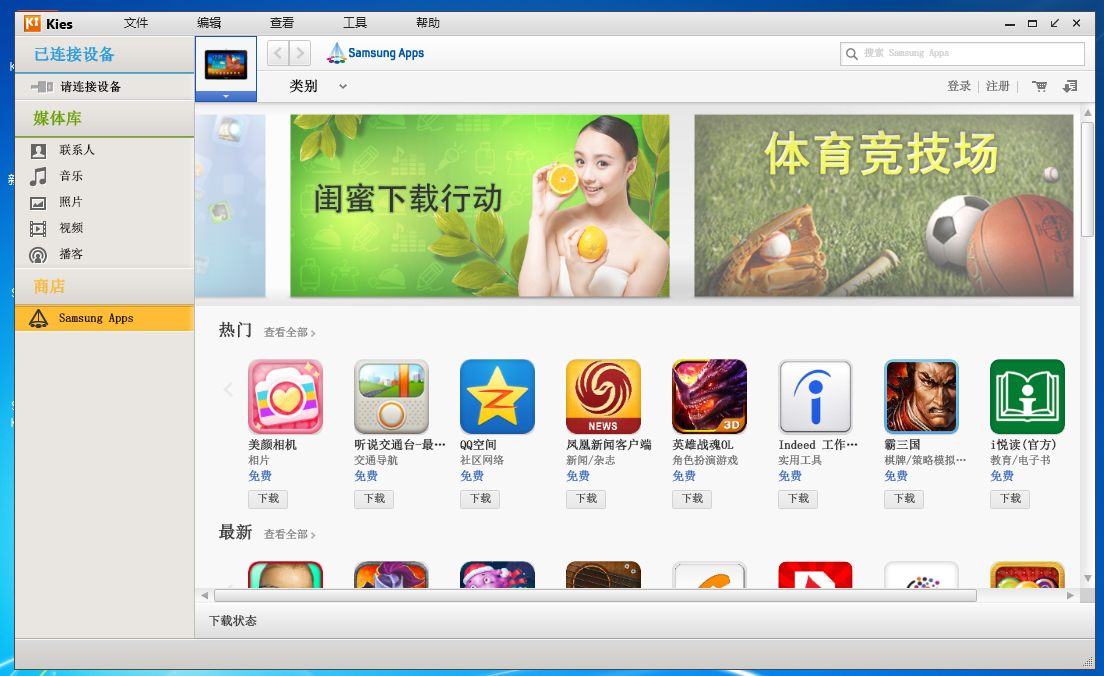Click the horizontal scrollbar thumb

tap(595, 596)
